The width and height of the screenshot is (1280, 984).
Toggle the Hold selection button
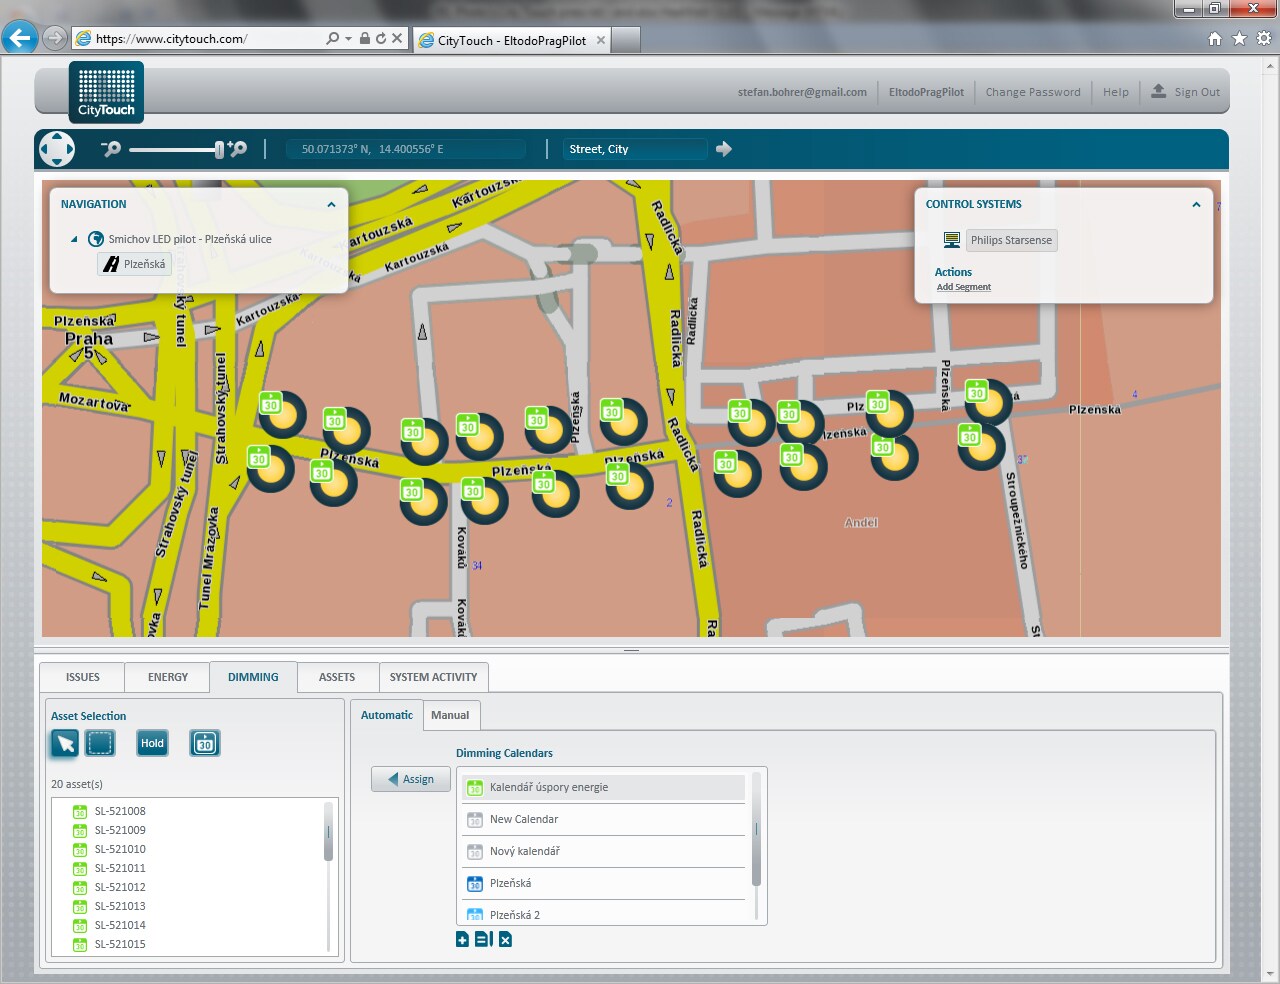152,743
